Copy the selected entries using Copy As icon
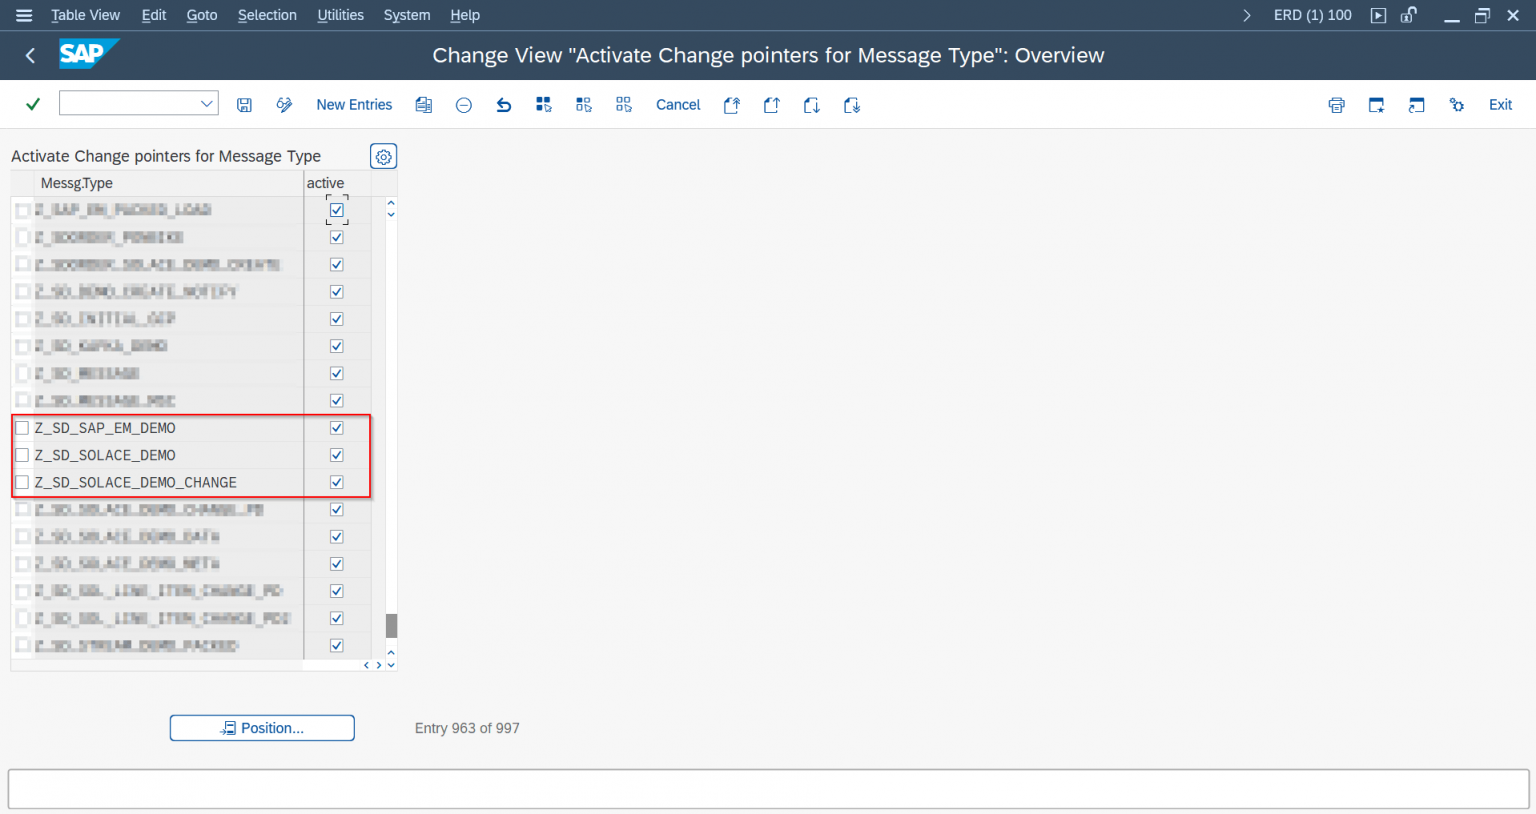Screen dimensions: 1536x814 click(x=423, y=104)
